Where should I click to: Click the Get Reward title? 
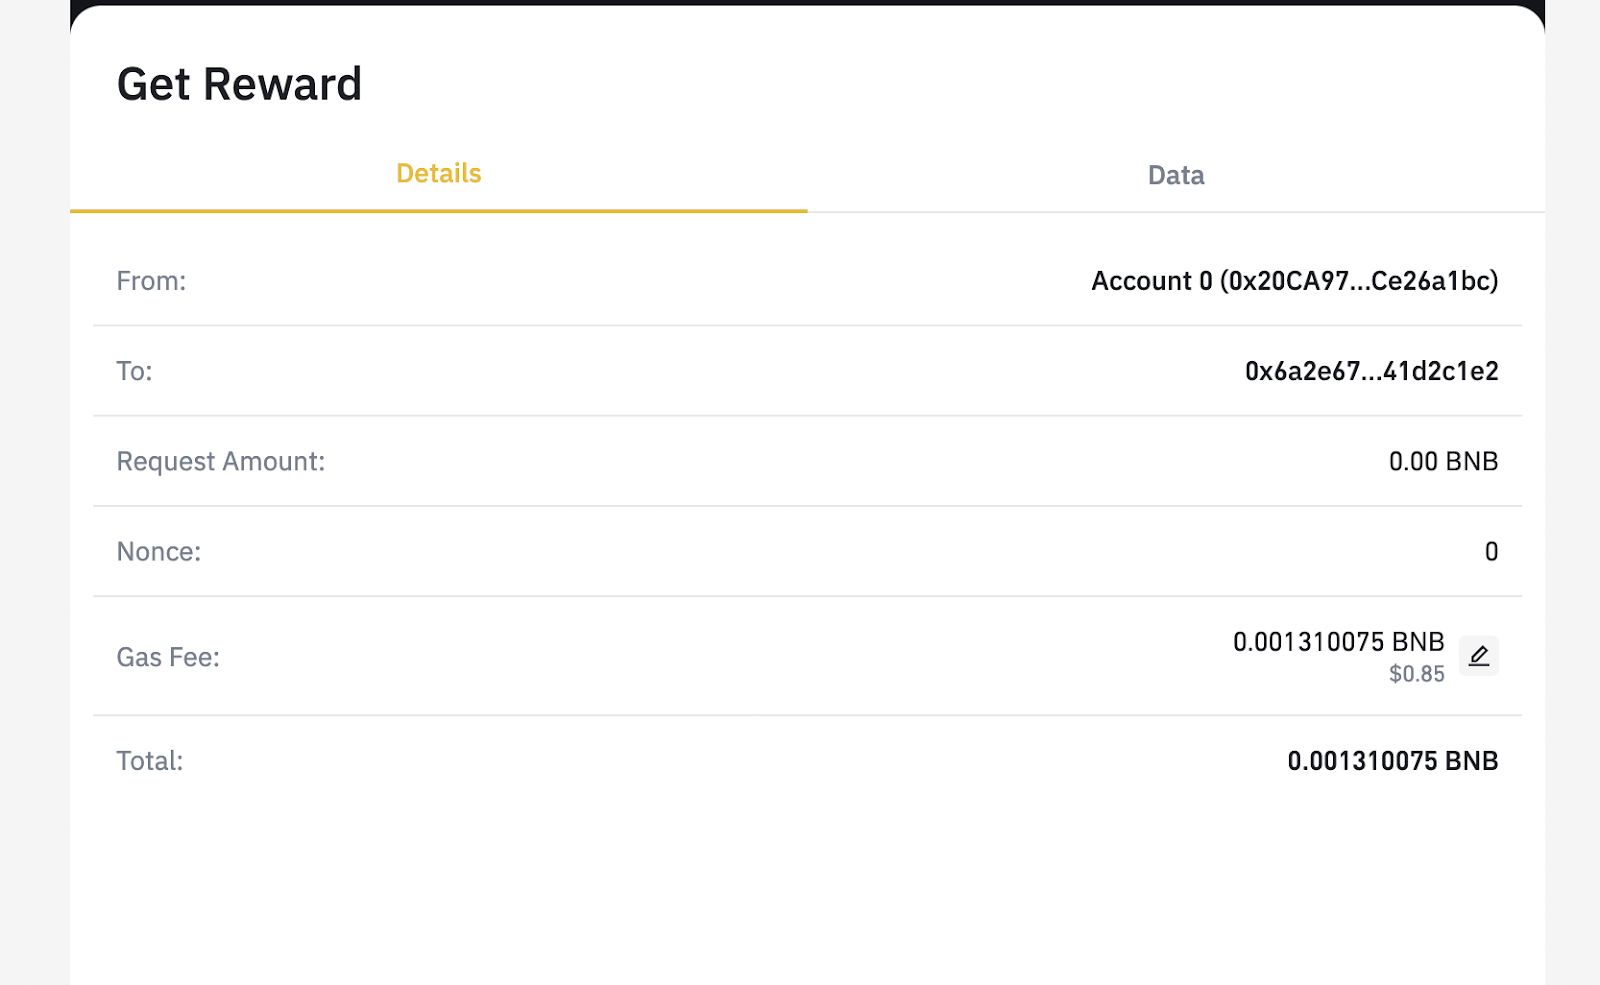tap(239, 84)
